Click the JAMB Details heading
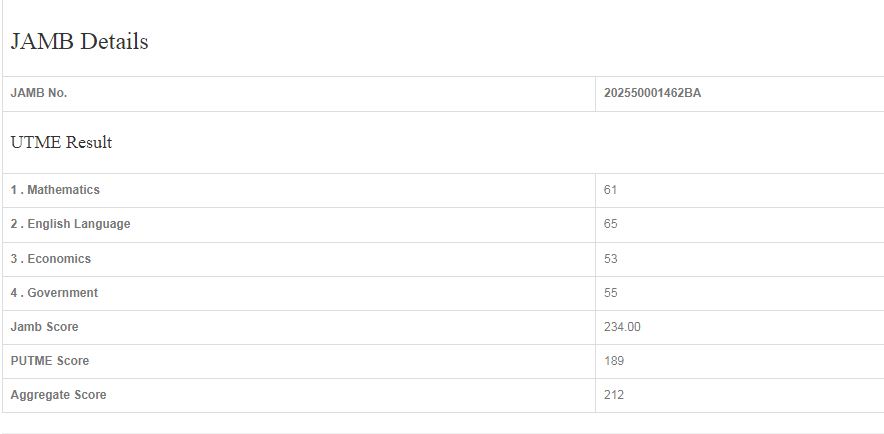 [x=79, y=42]
